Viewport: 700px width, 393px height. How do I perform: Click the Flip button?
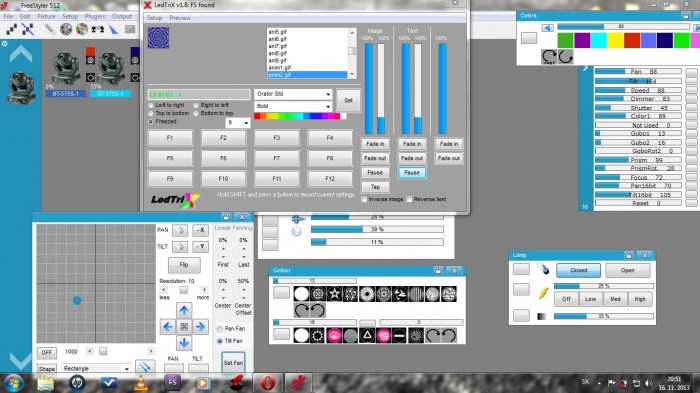184,265
